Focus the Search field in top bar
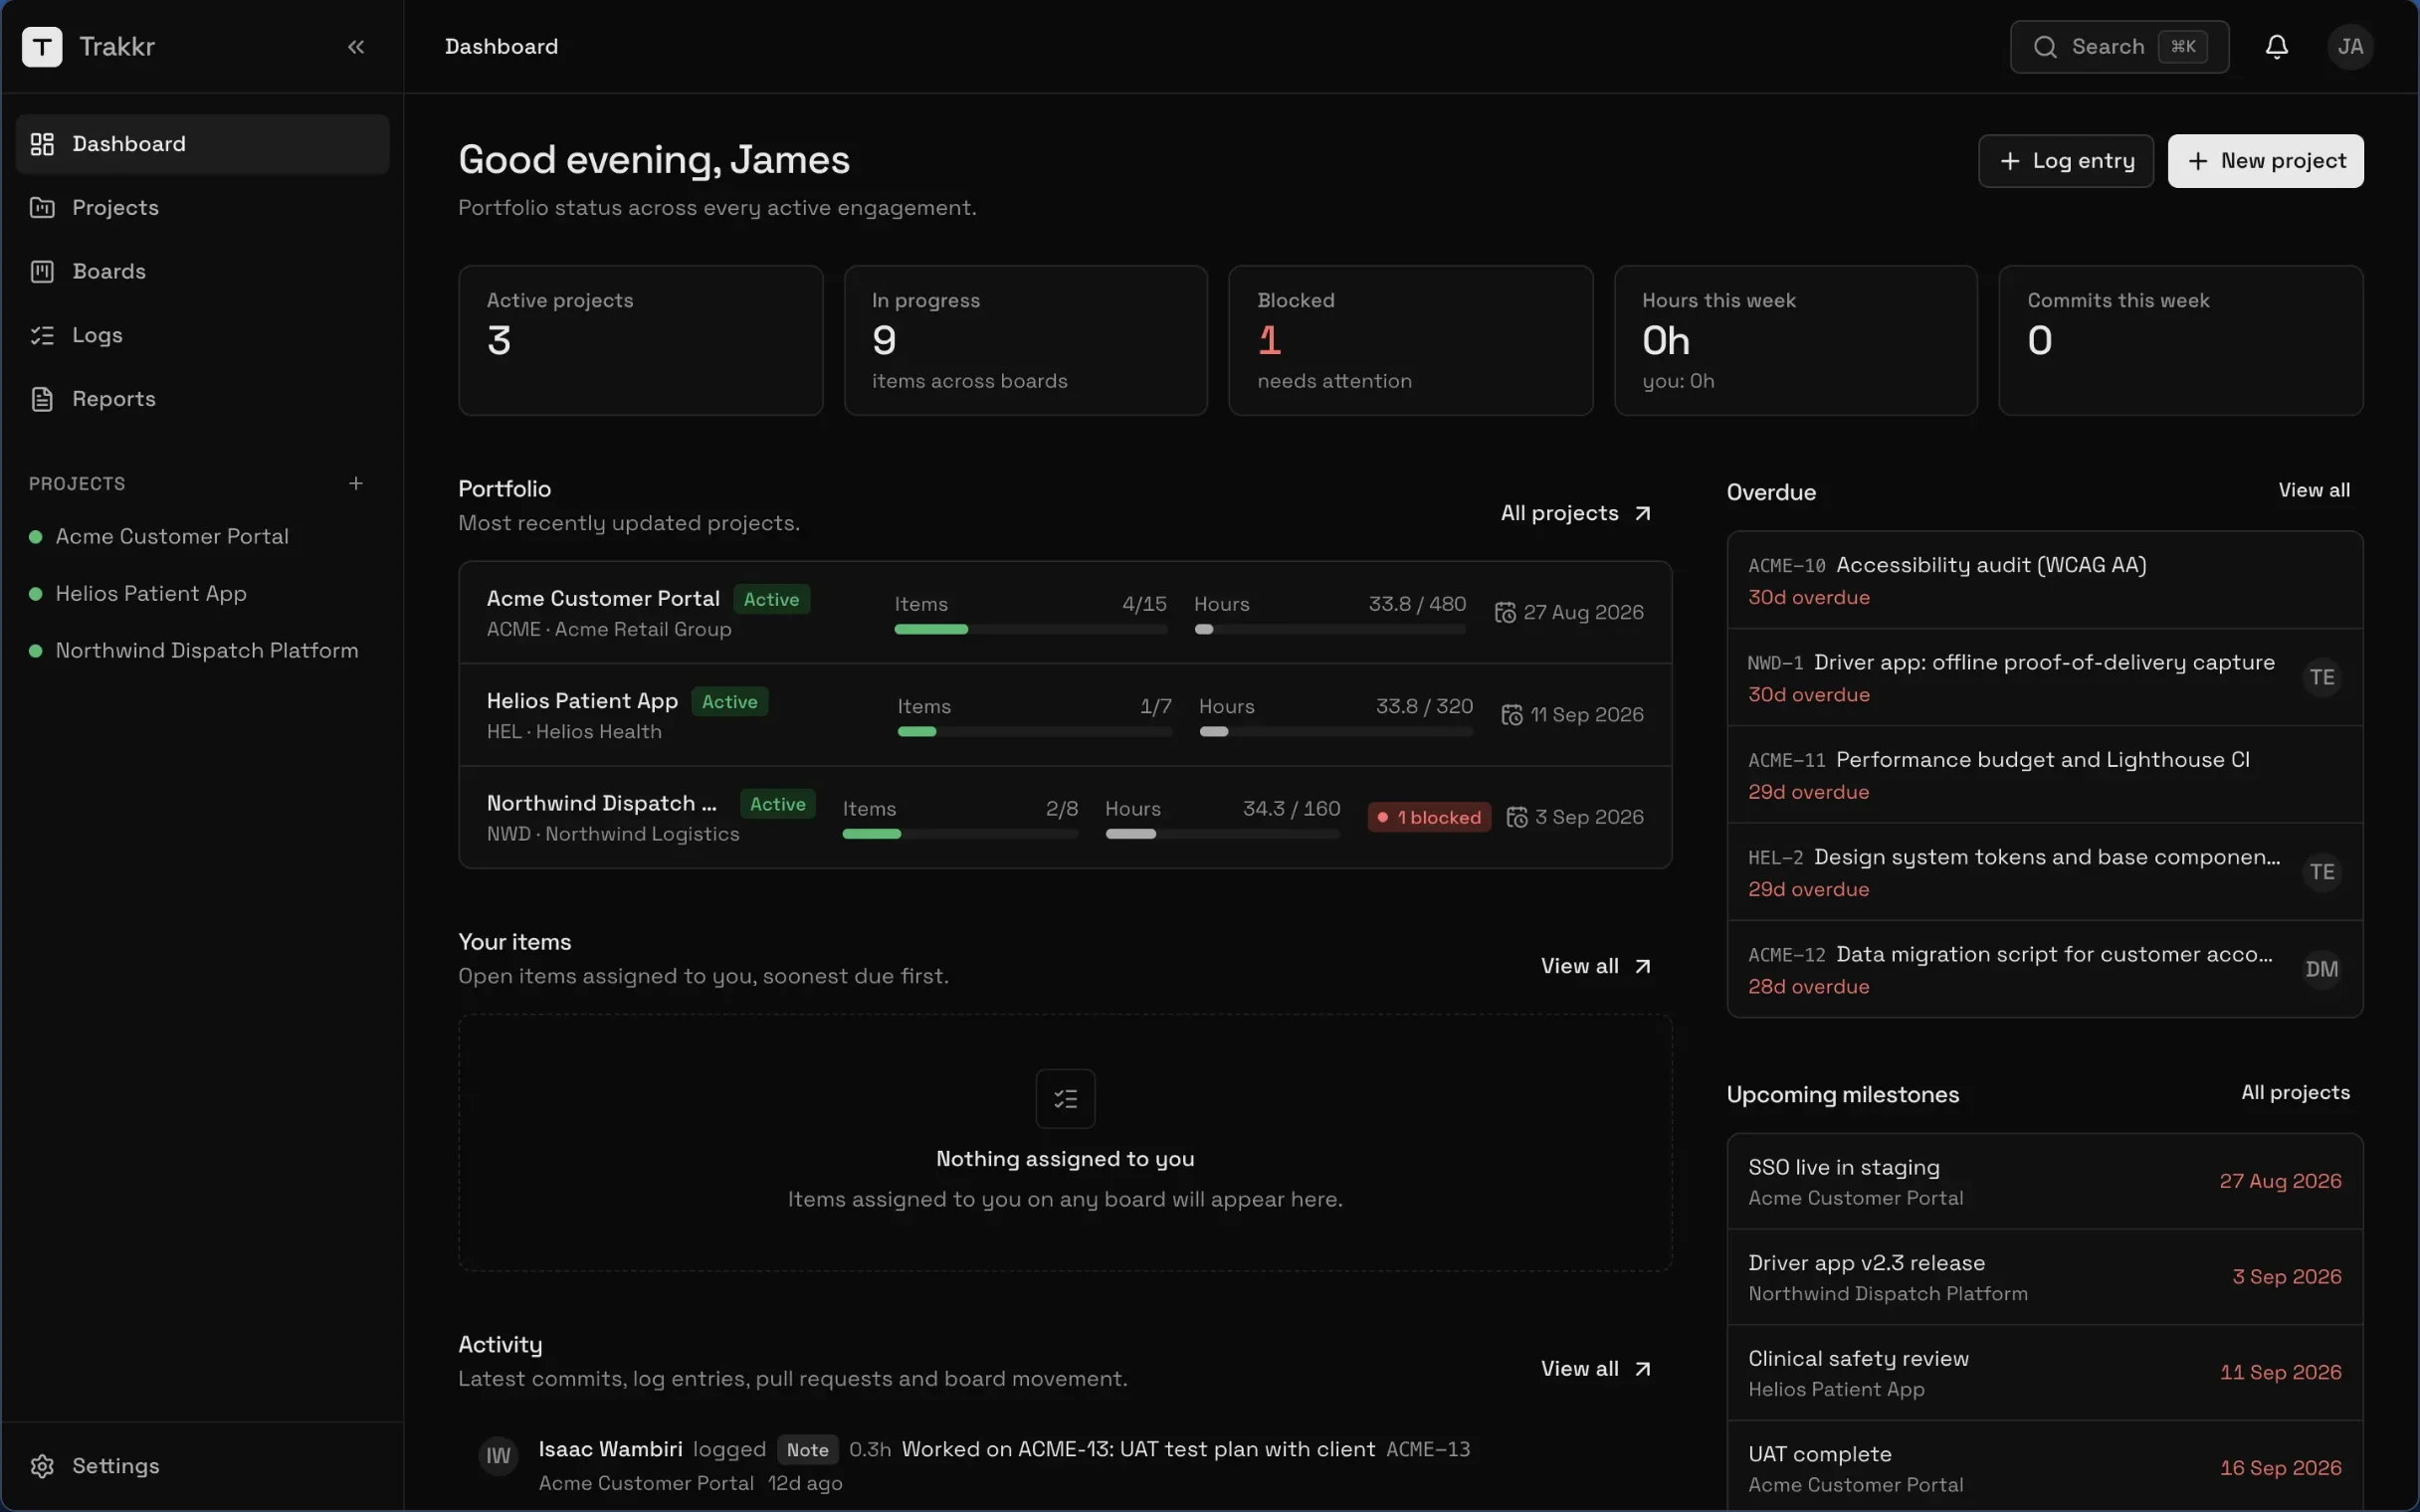 pyautogui.click(x=2119, y=46)
